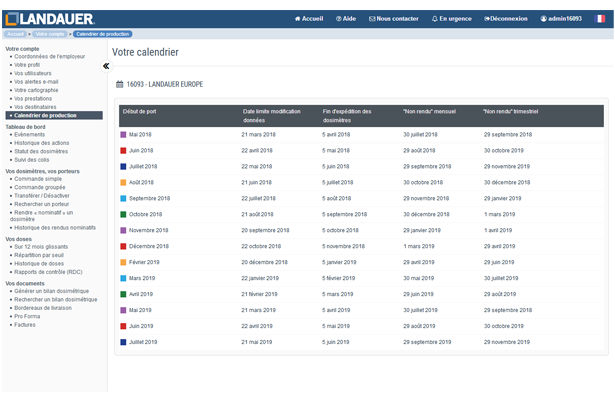Image resolution: width=615 pixels, height=400 pixels.
Task: Select Statut des dosimètres in sidebar
Action: (42, 151)
